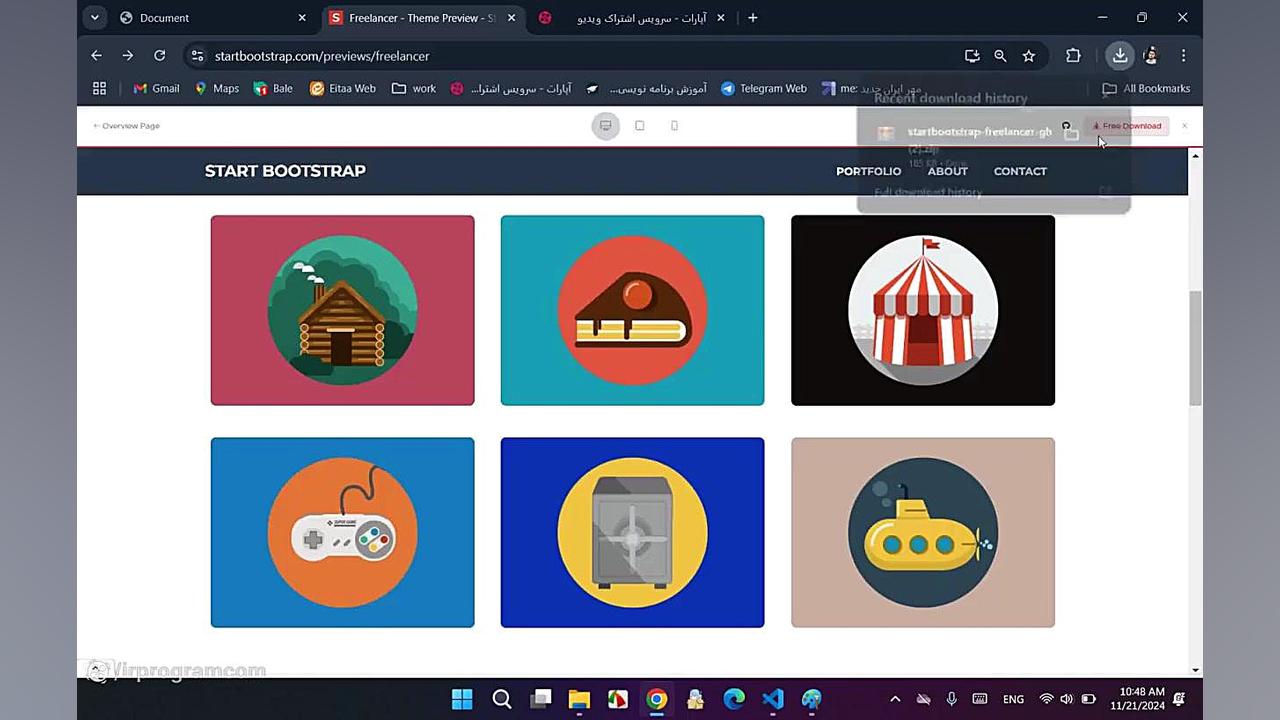Open Google Chrome taskbar icon
This screenshot has width=1280, height=720.
click(x=656, y=699)
